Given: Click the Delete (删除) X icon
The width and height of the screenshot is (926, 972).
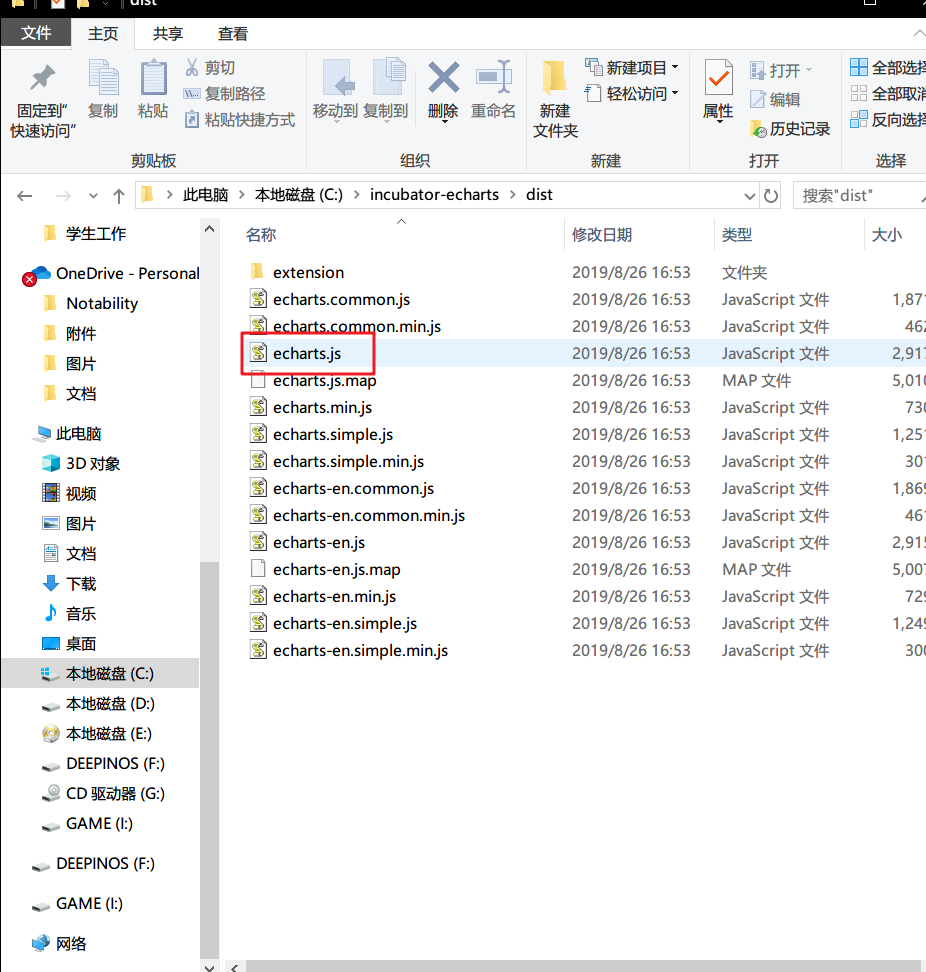Looking at the screenshot, I should [443, 77].
